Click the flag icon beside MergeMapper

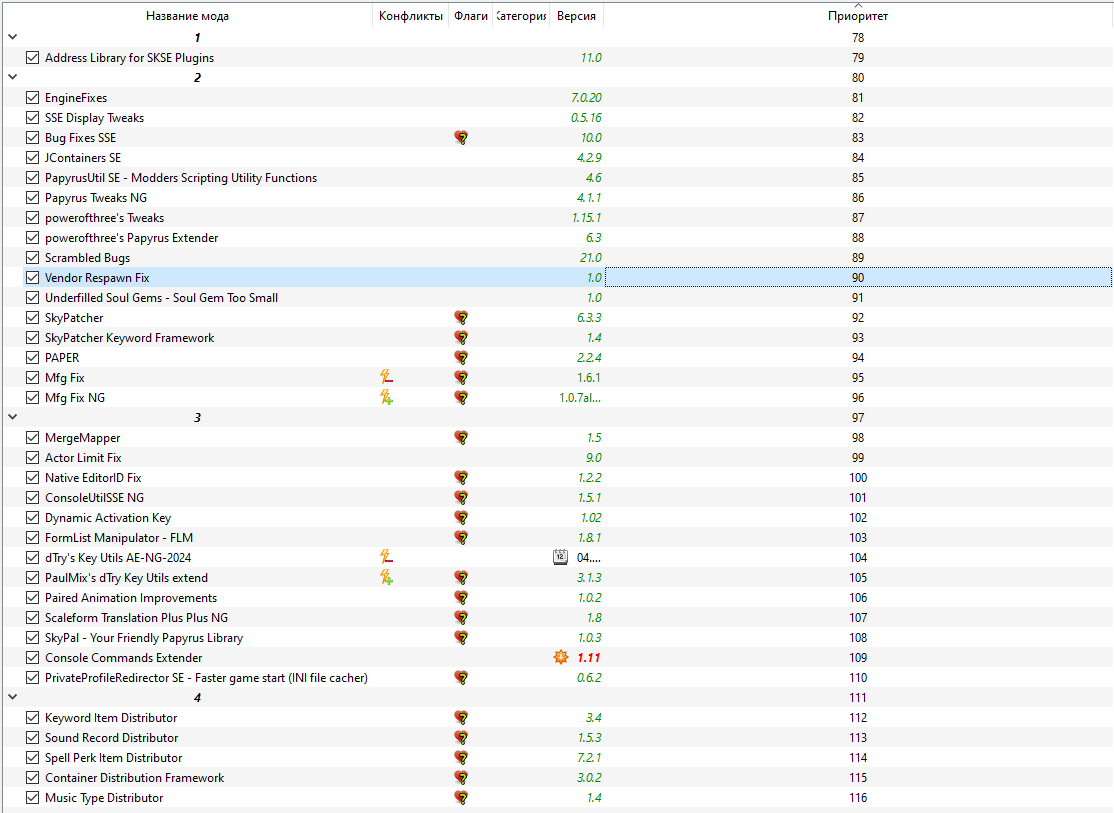[x=461, y=438]
